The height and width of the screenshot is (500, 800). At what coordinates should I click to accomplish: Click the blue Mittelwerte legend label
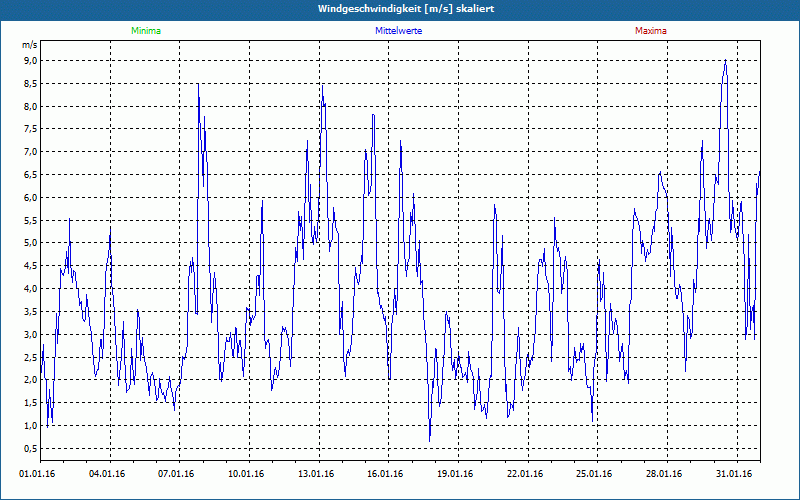[398, 31]
